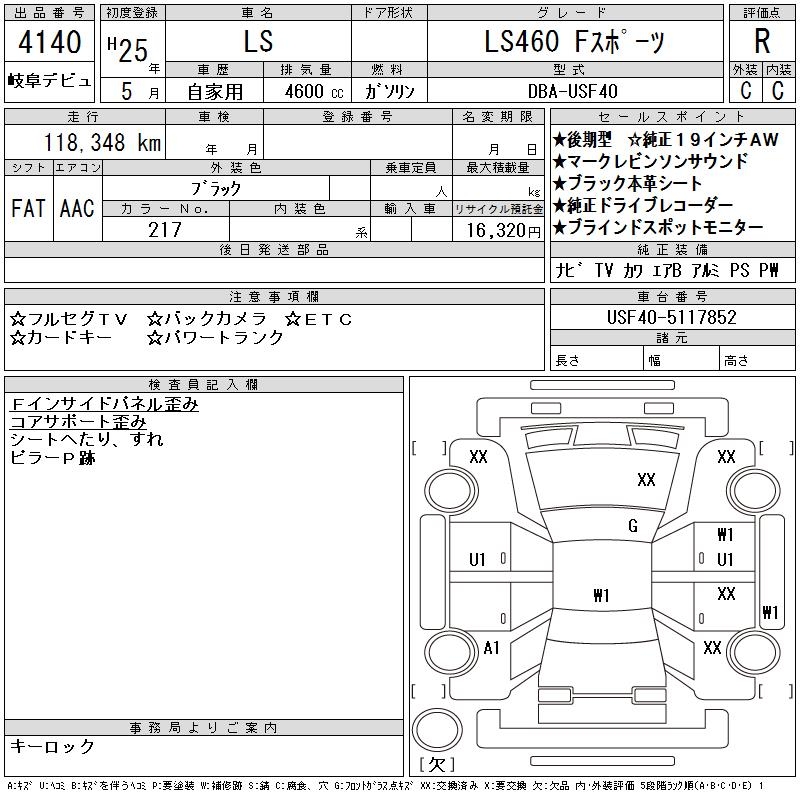Select the chassis number USF40-5117852
This screenshot has width=800, height=800.
pyautogui.click(x=672, y=317)
